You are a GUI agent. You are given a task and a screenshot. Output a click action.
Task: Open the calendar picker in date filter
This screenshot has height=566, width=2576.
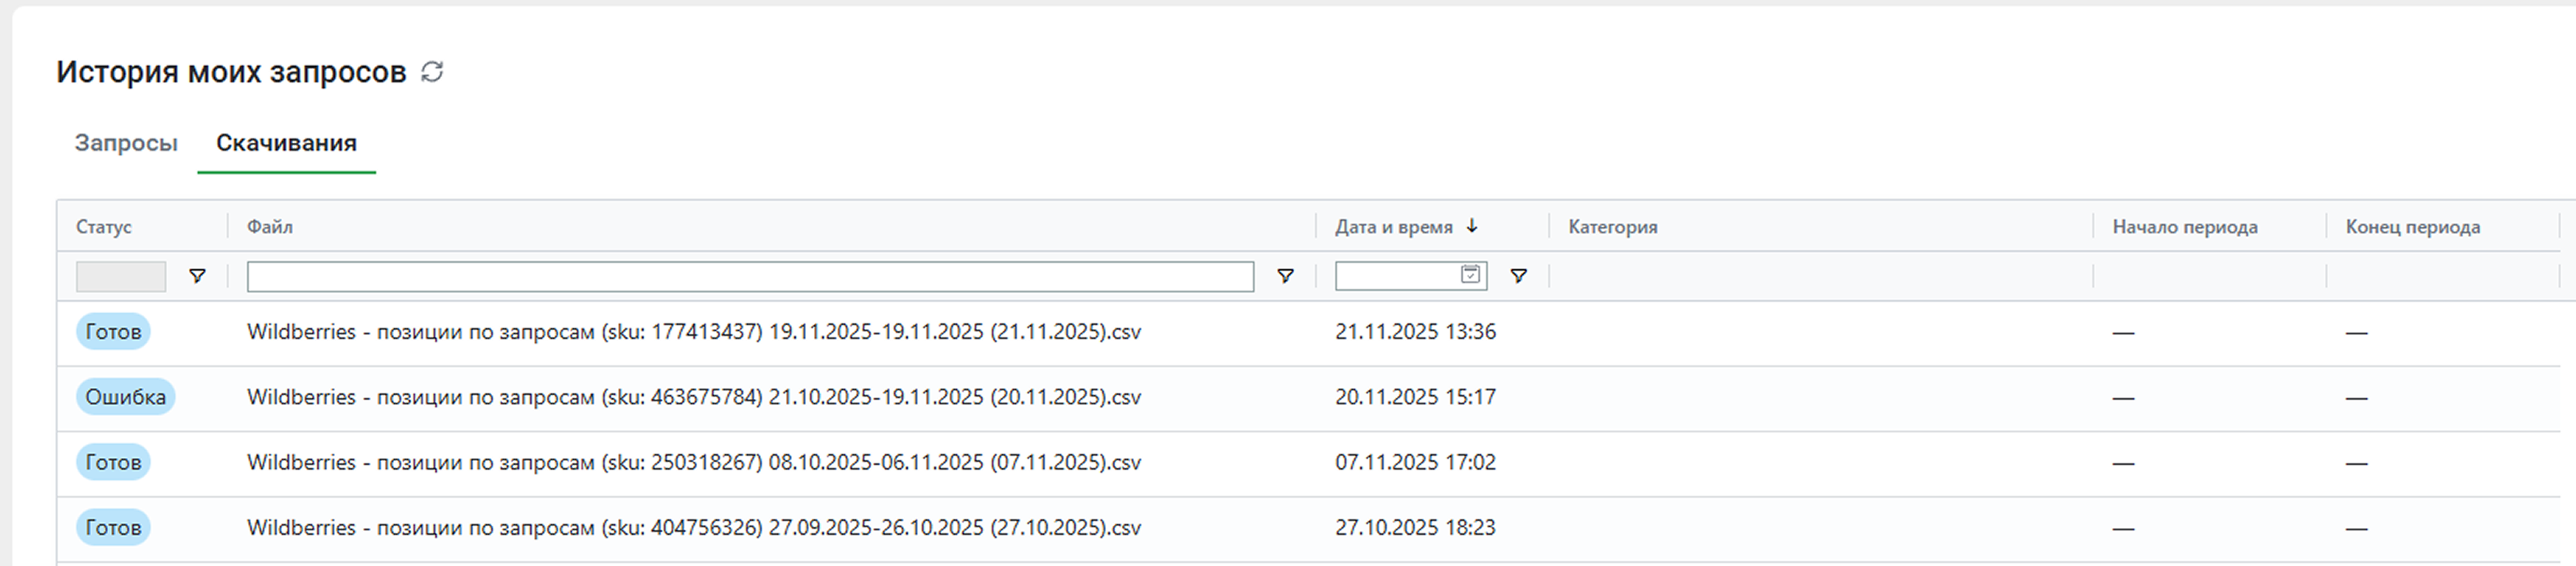pyautogui.click(x=1470, y=275)
